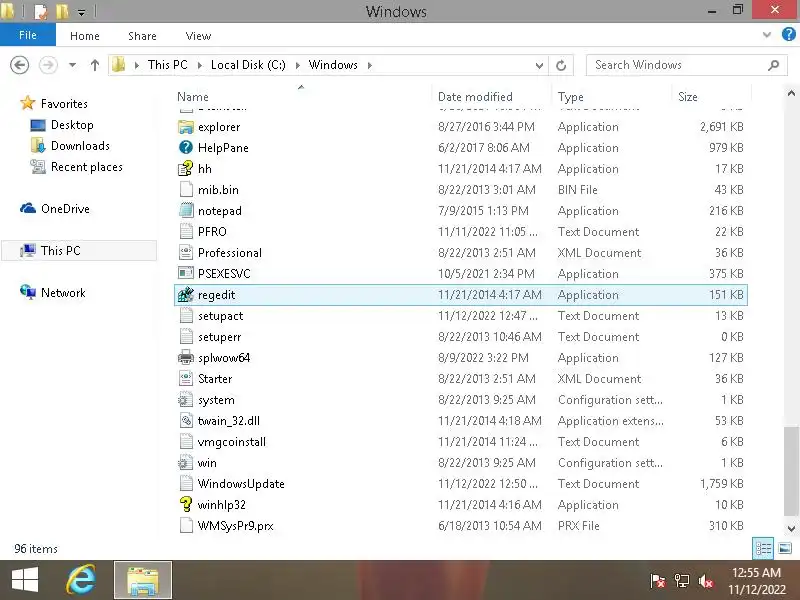Open the Customize Quick Access Toolbar dropdown
Viewport: 800px width, 600px height.
pyautogui.click(x=82, y=12)
